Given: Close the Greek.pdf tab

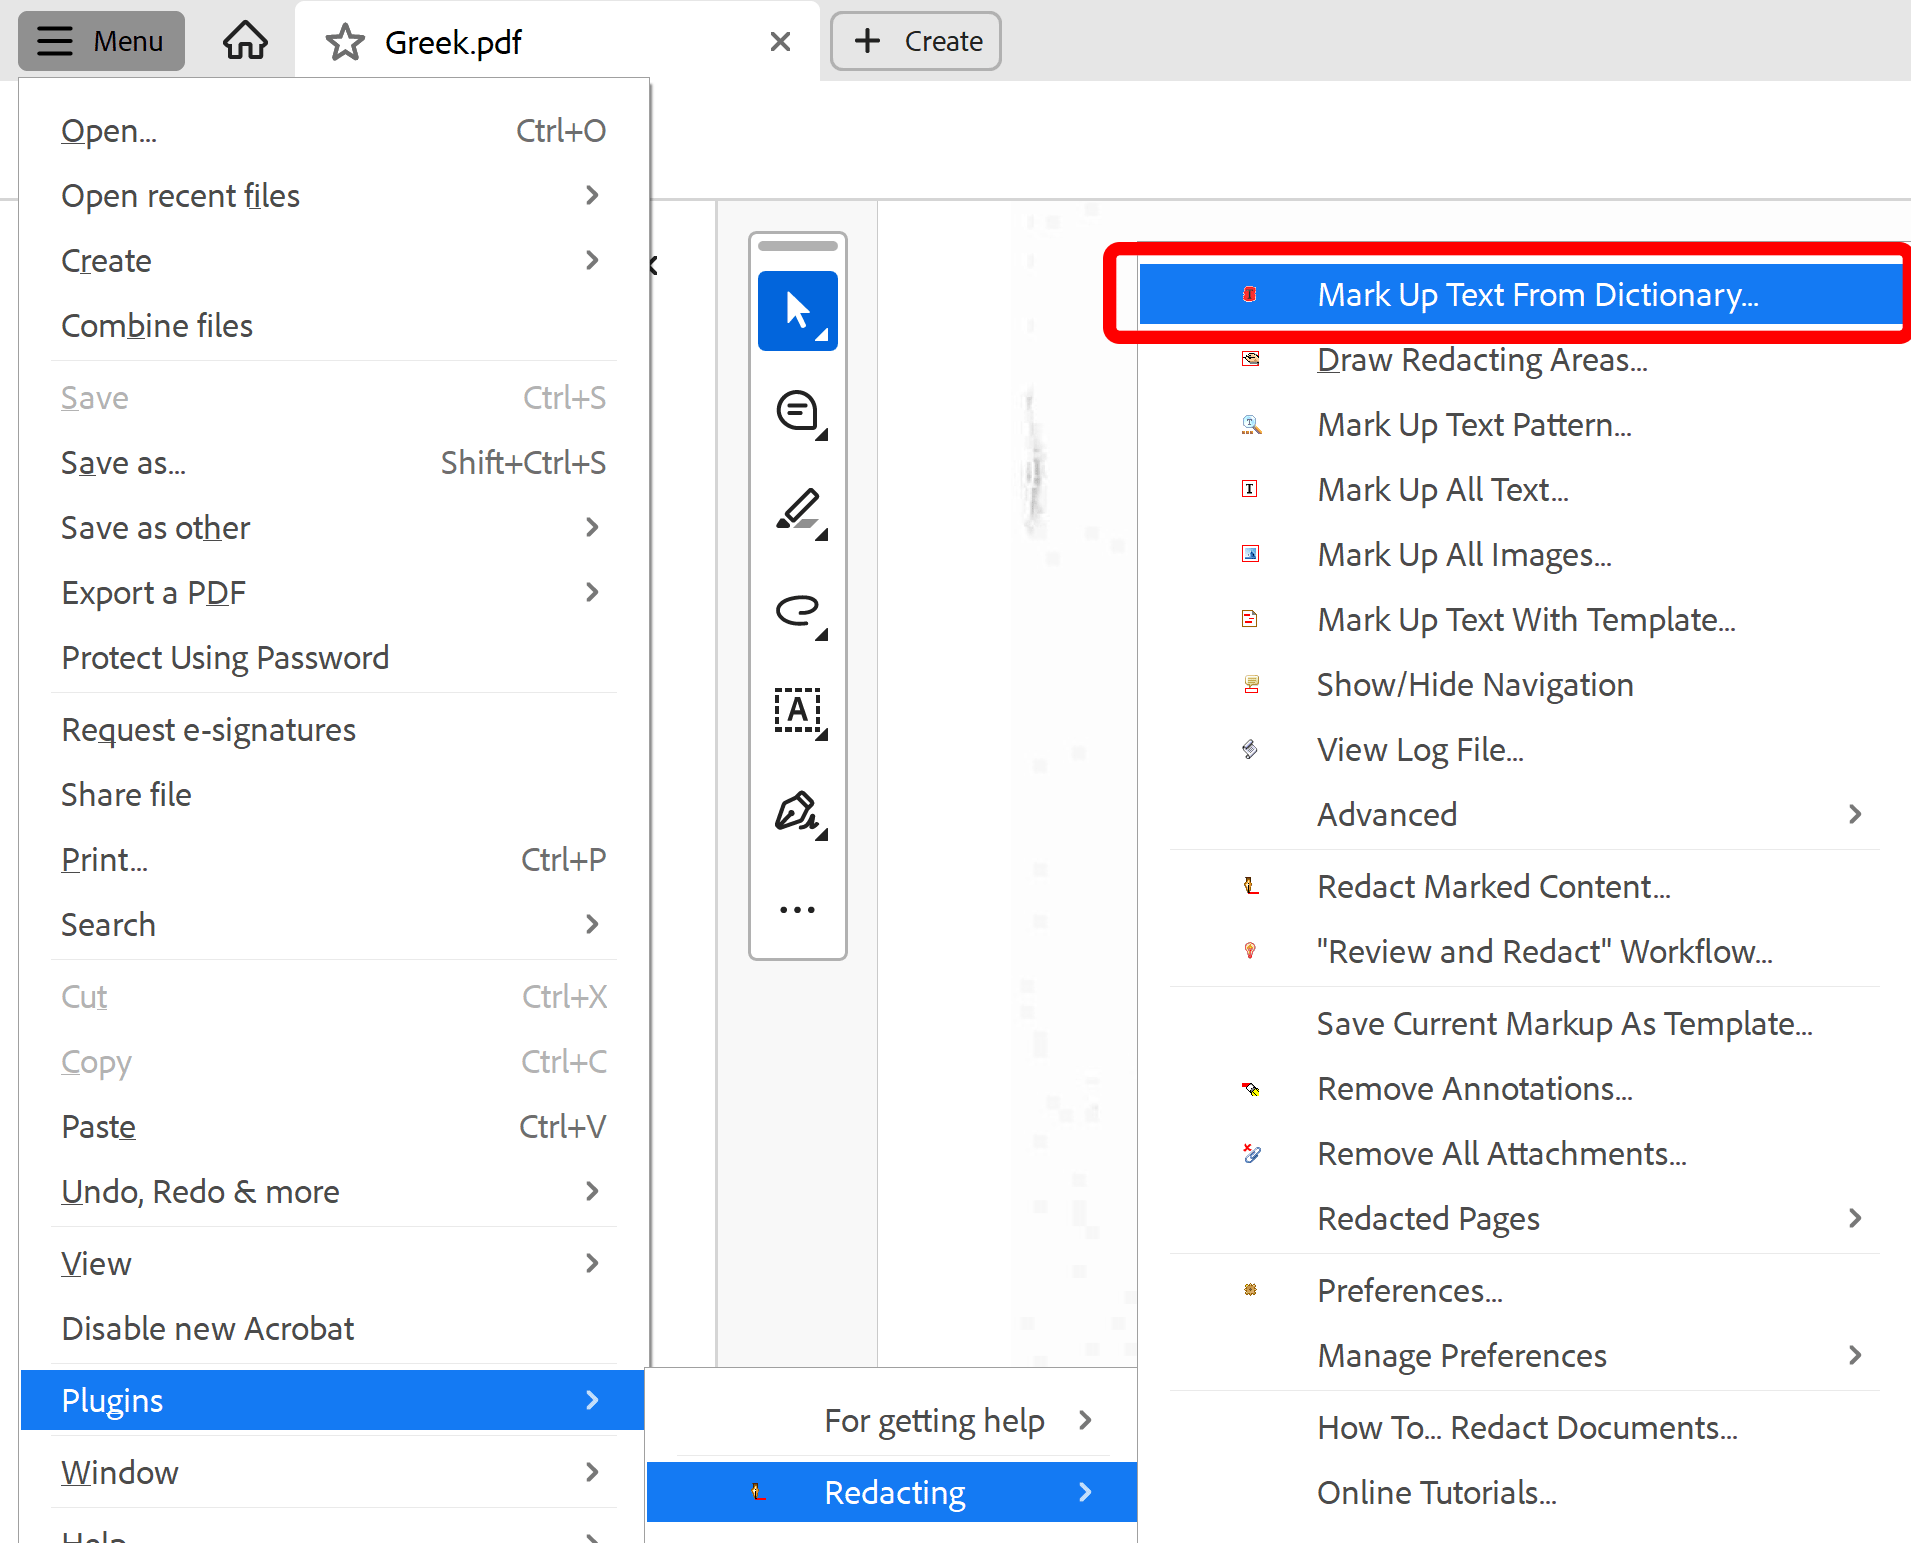Looking at the screenshot, I should (781, 41).
